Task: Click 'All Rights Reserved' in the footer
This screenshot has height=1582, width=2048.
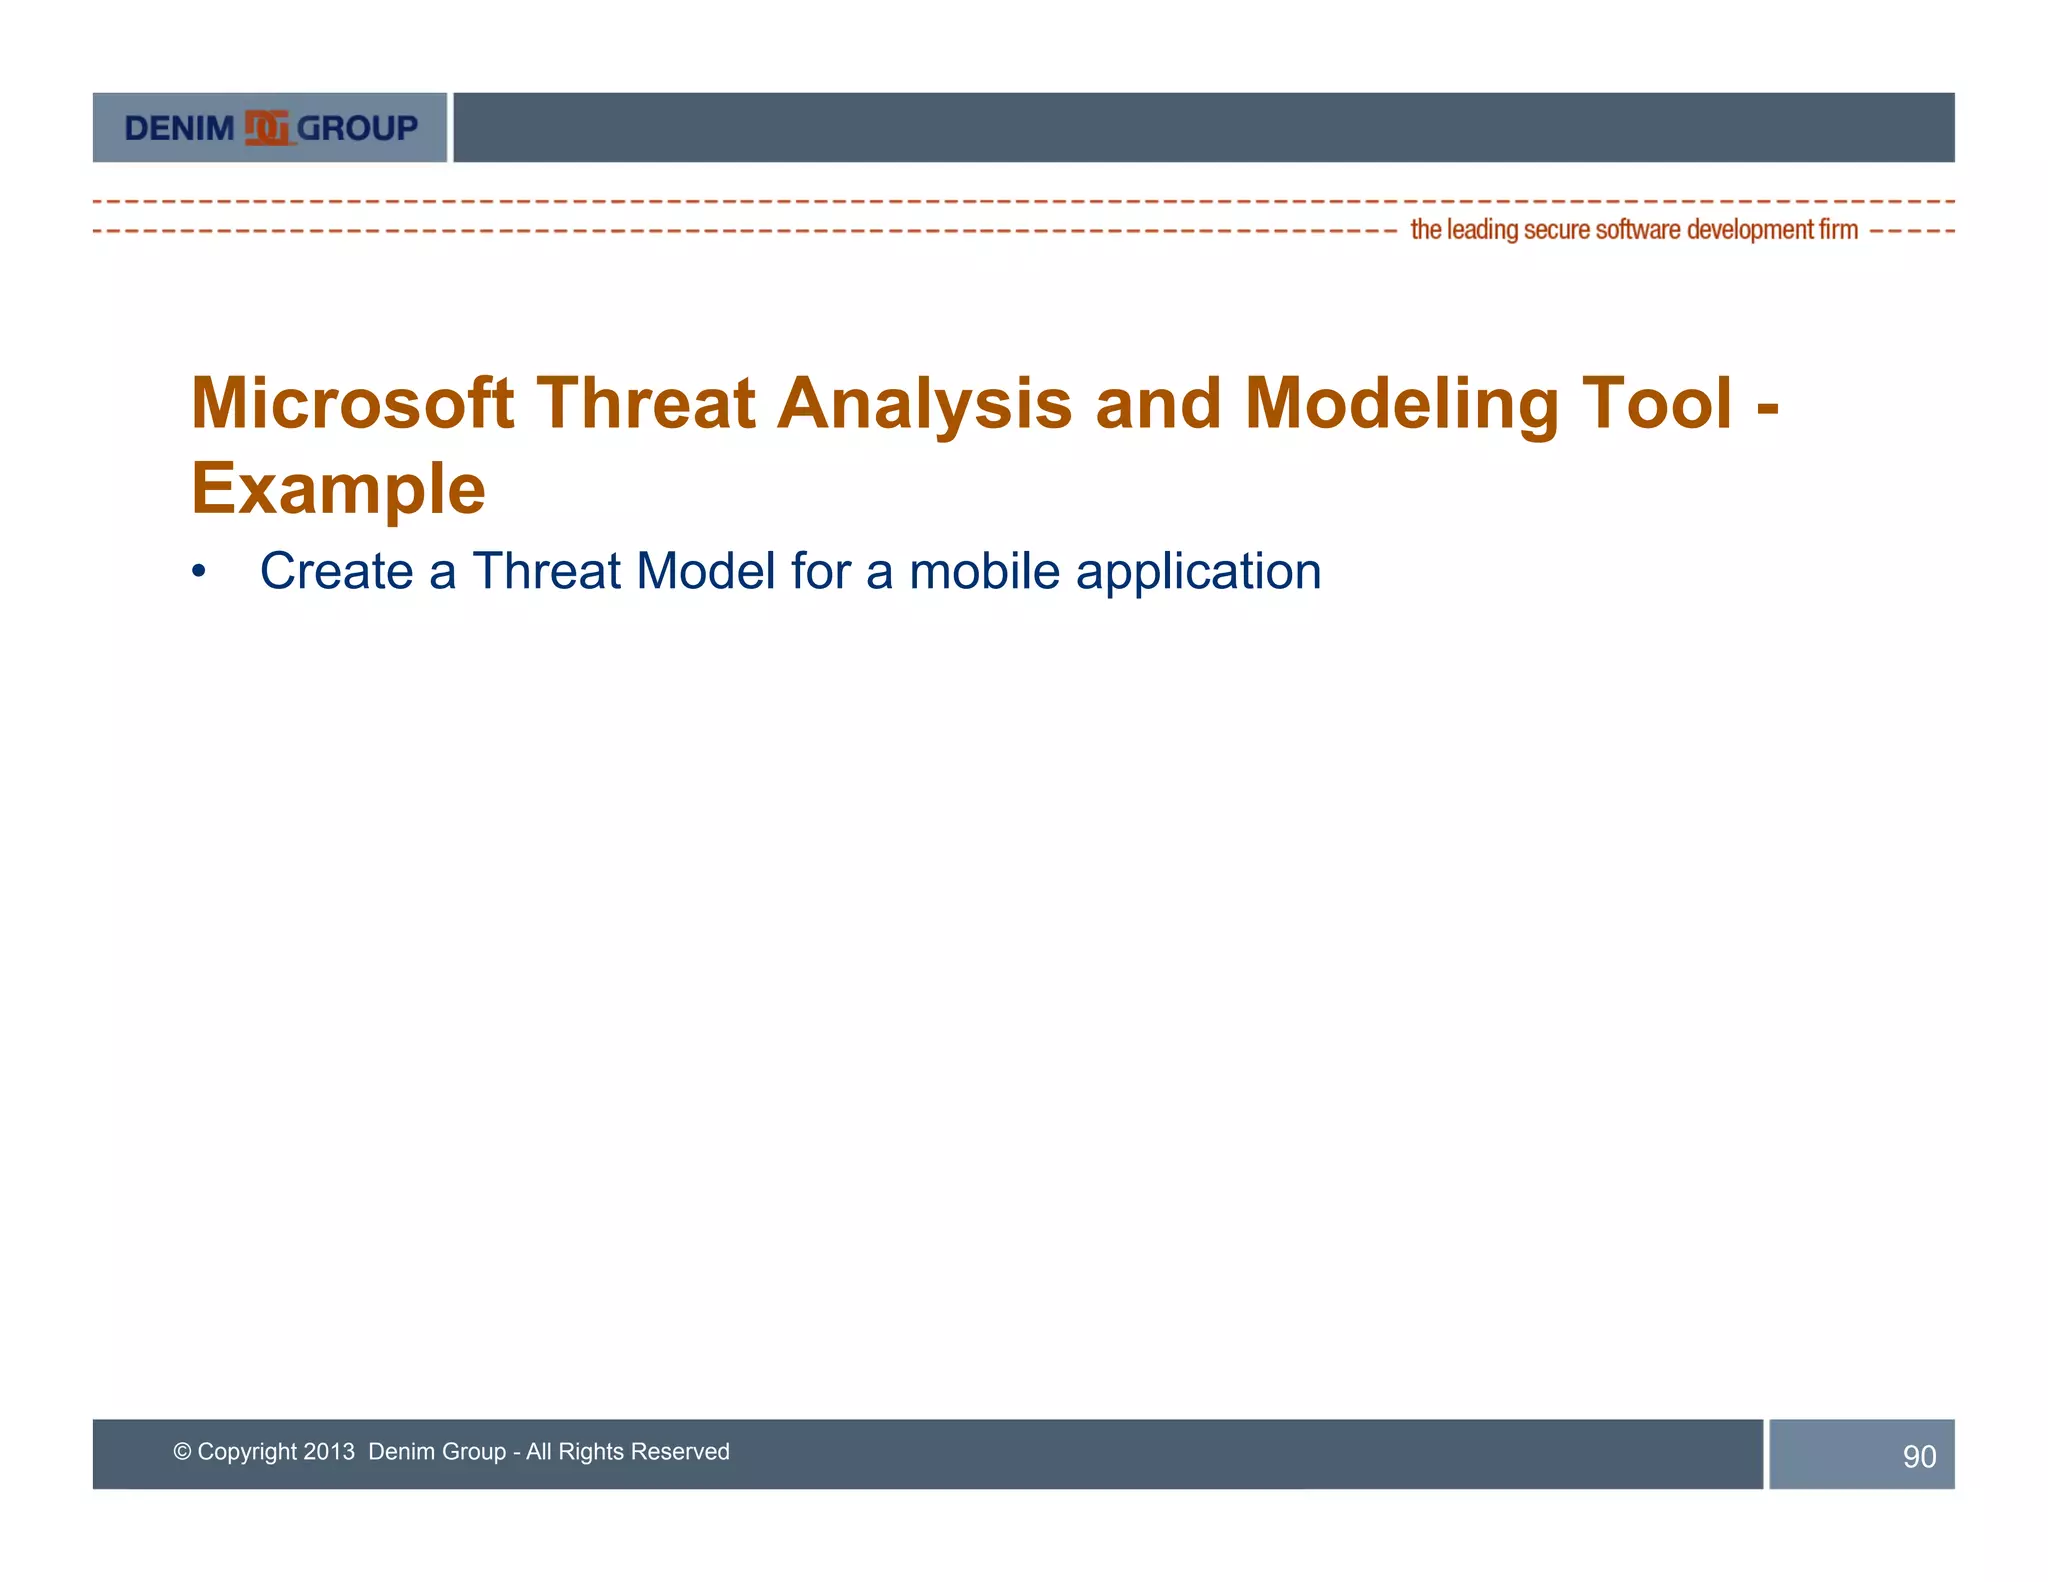Action: pyautogui.click(x=628, y=1451)
